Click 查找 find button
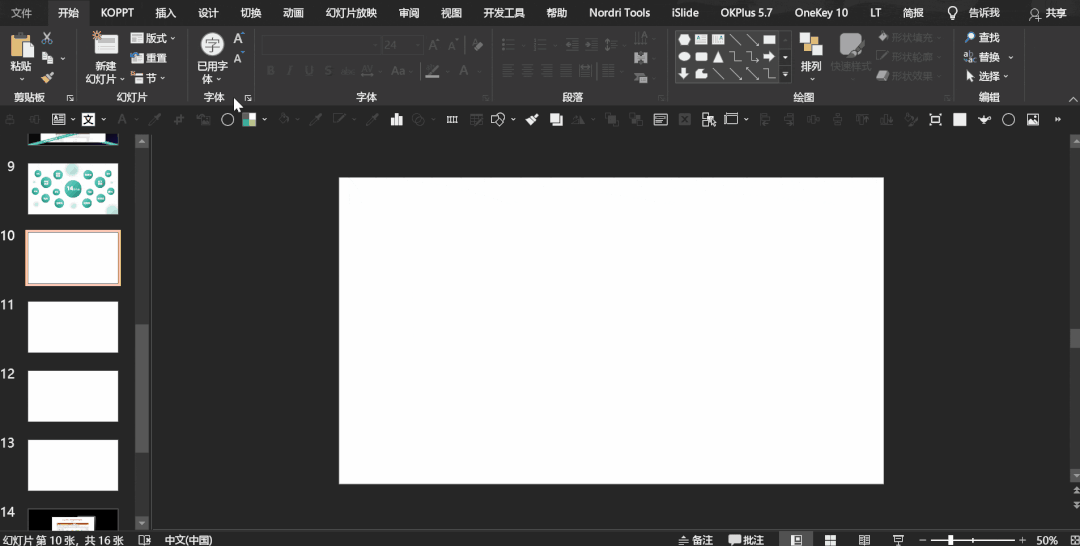The width and height of the screenshot is (1080, 546). (x=982, y=38)
